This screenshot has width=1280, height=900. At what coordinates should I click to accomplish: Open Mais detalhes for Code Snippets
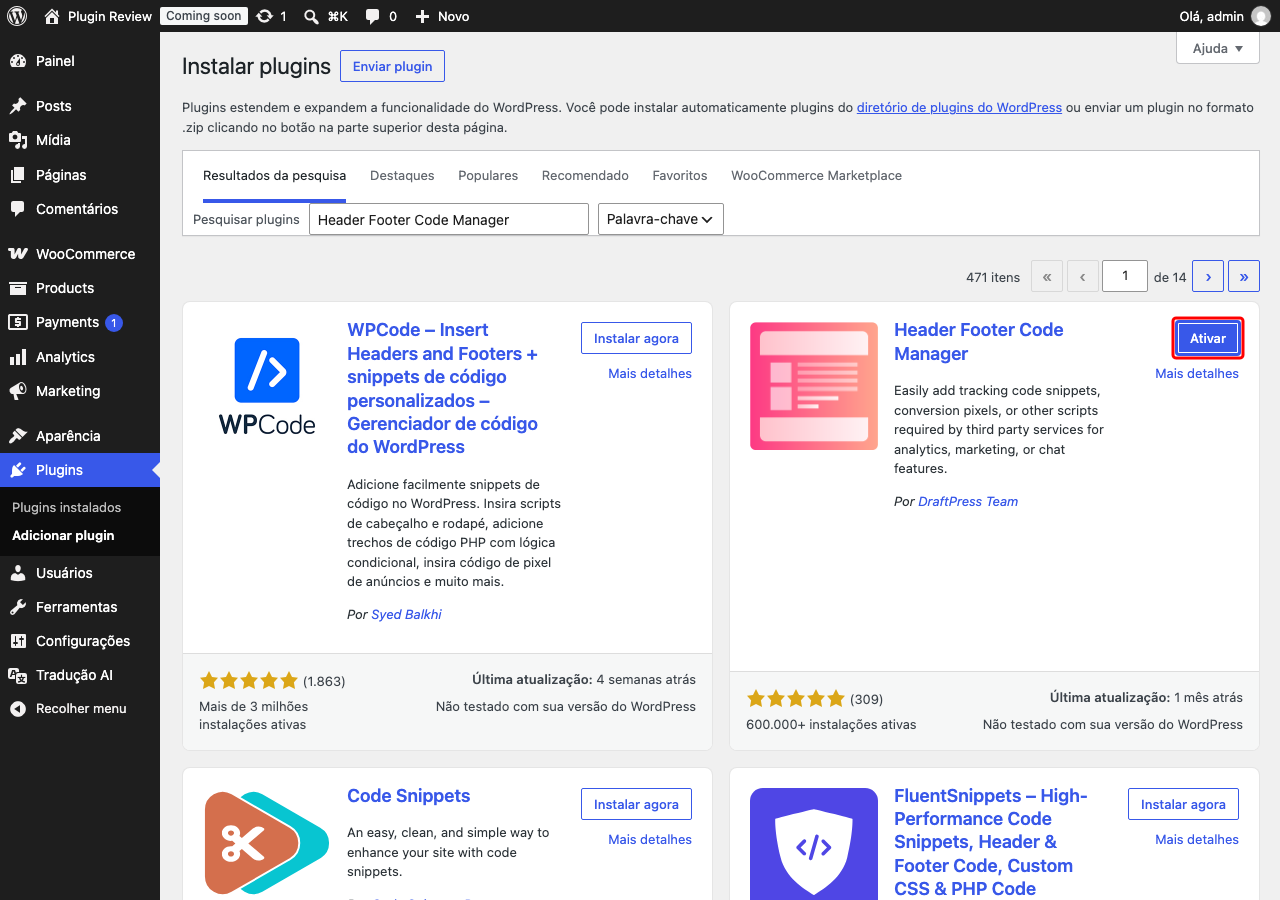point(650,839)
